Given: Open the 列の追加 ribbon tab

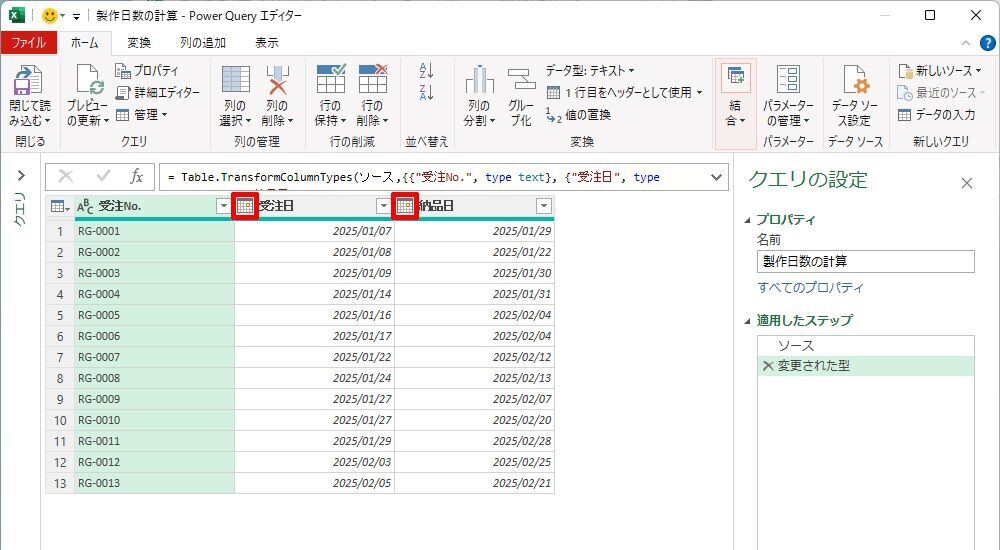Looking at the screenshot, I should pos(202,43).
